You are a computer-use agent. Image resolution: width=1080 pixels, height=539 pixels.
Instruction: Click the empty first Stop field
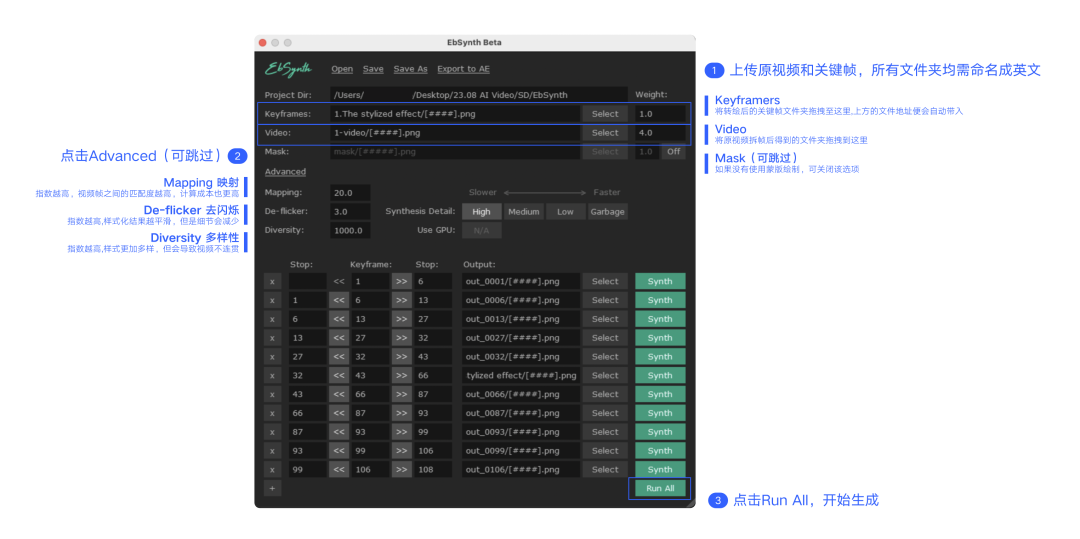(x=307, y=282)
